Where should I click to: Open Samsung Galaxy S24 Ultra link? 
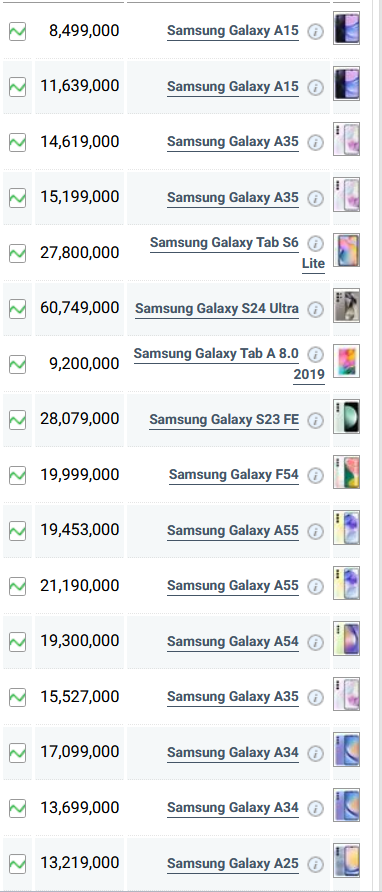point(217,309)
